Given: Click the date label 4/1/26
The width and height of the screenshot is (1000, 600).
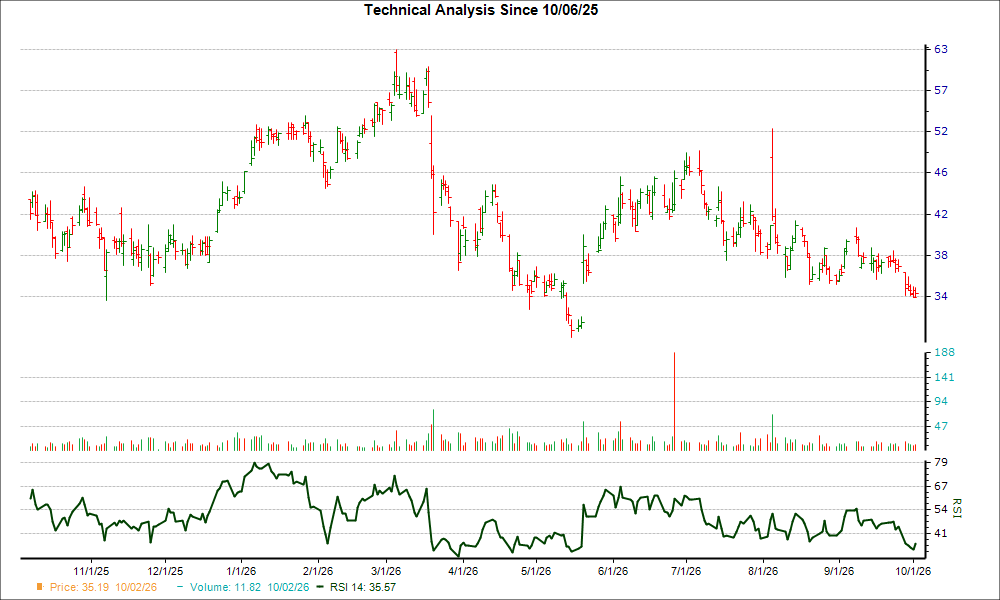Looking at the screenshot, I should (x=464, y=571).
